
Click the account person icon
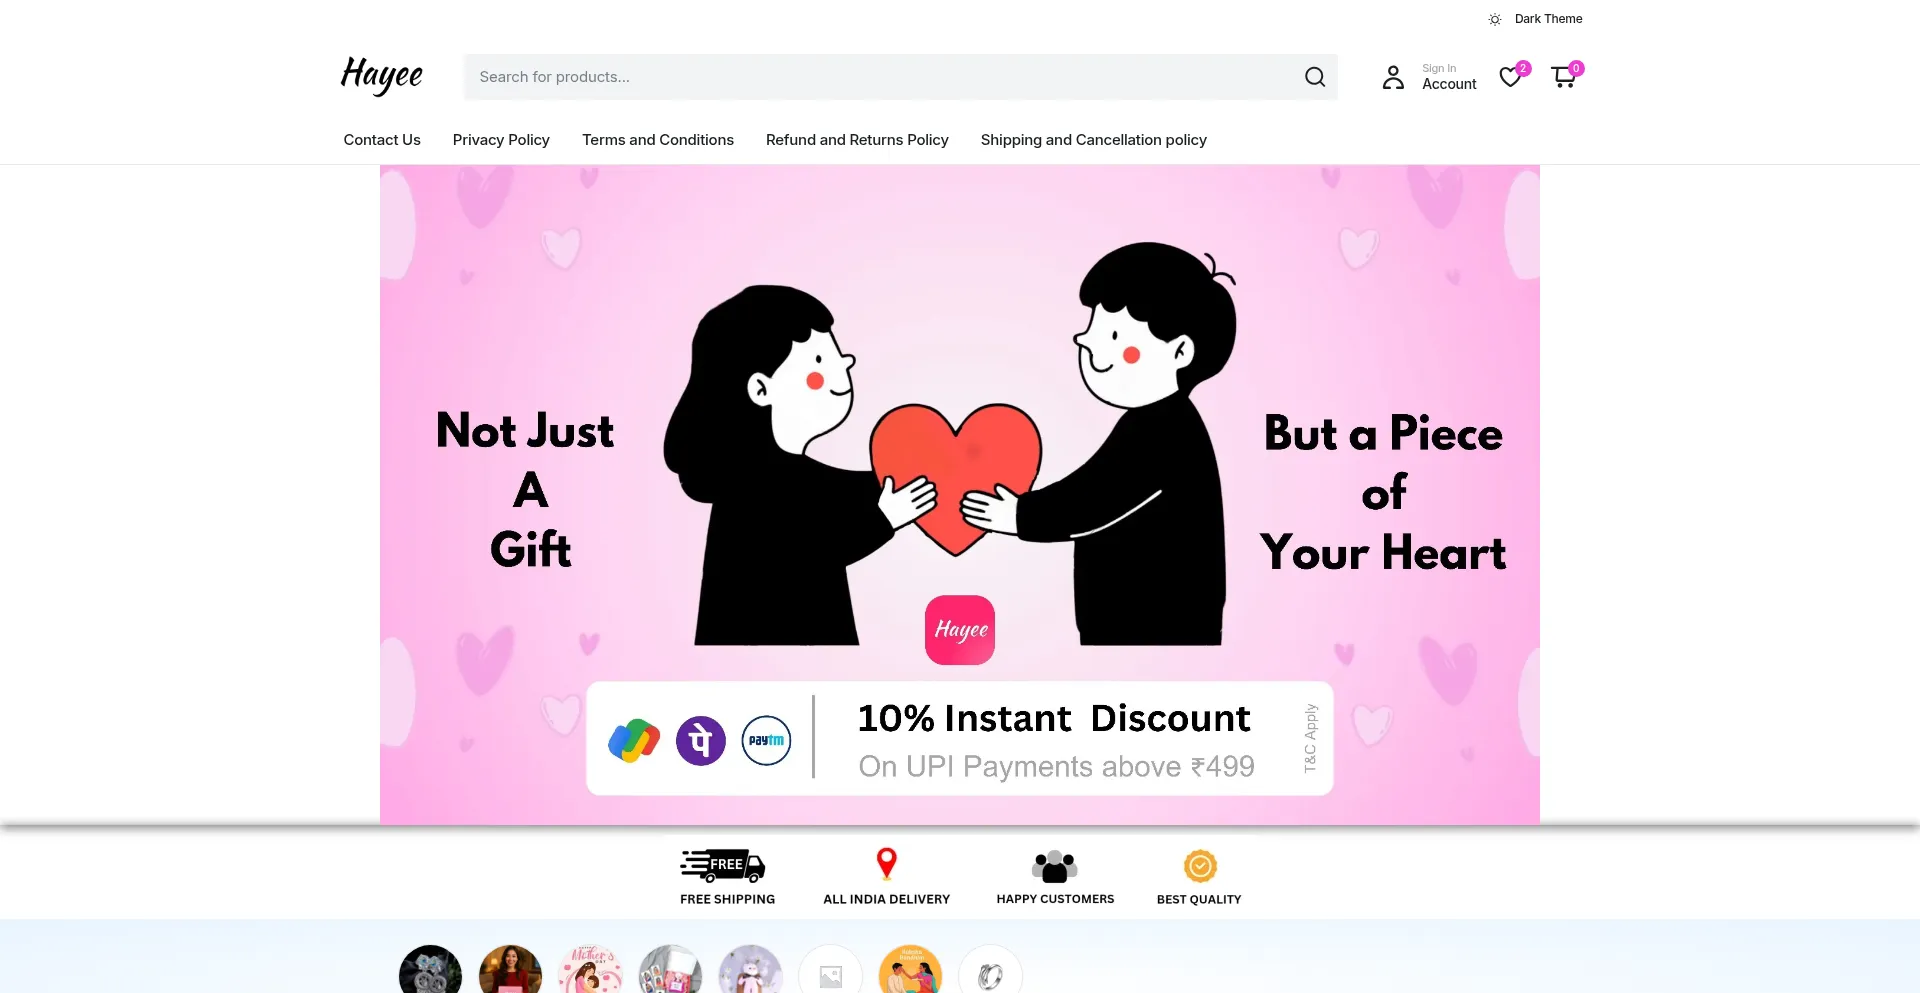(1393, 77)
